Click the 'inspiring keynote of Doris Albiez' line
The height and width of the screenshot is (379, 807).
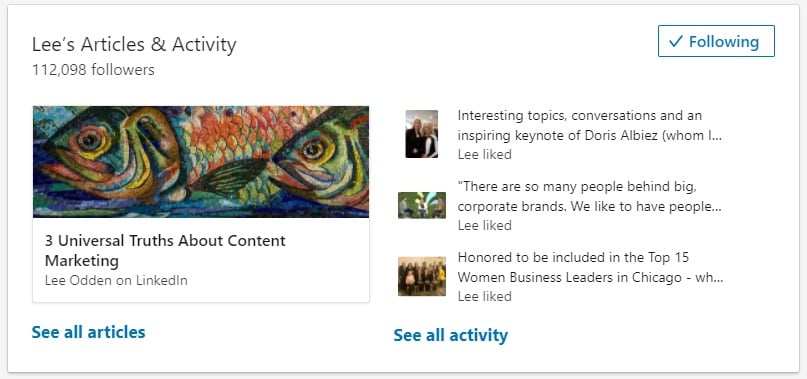[589, 136]
